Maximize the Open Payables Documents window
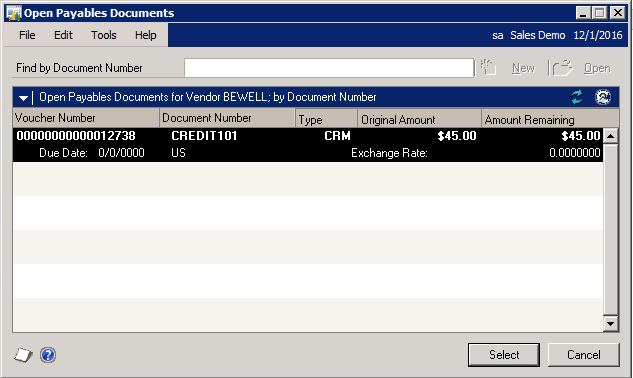Viewport: 633px width, 378px height. 600,13
